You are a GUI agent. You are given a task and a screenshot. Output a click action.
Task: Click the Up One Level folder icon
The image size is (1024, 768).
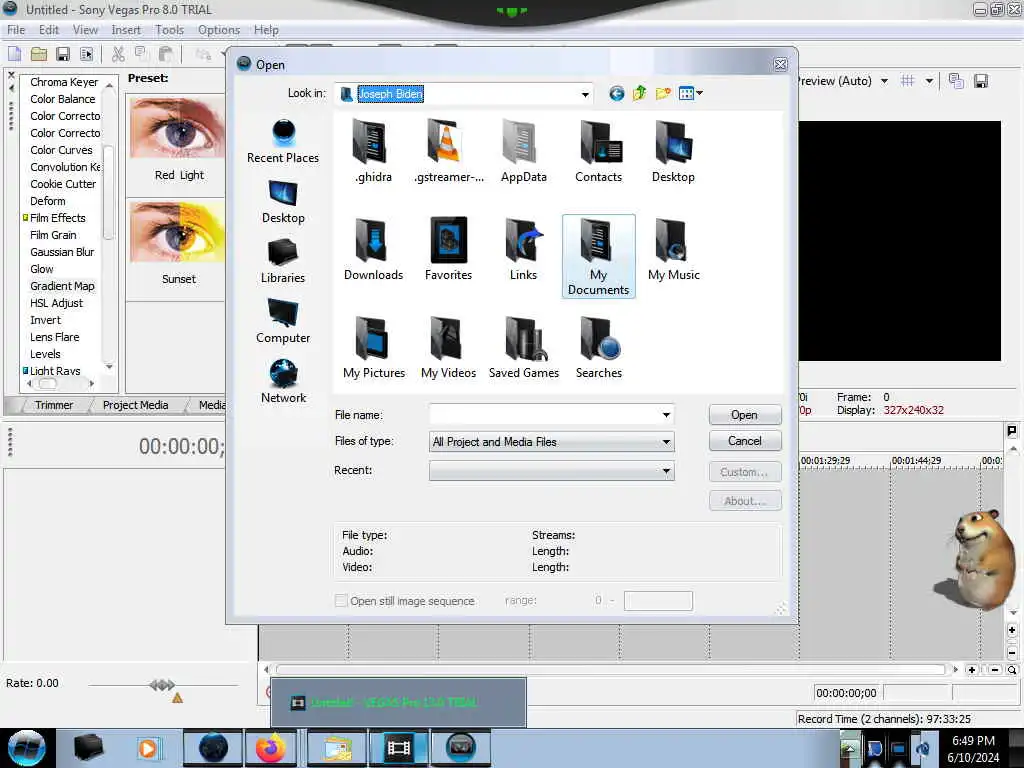tap(639, 93)
